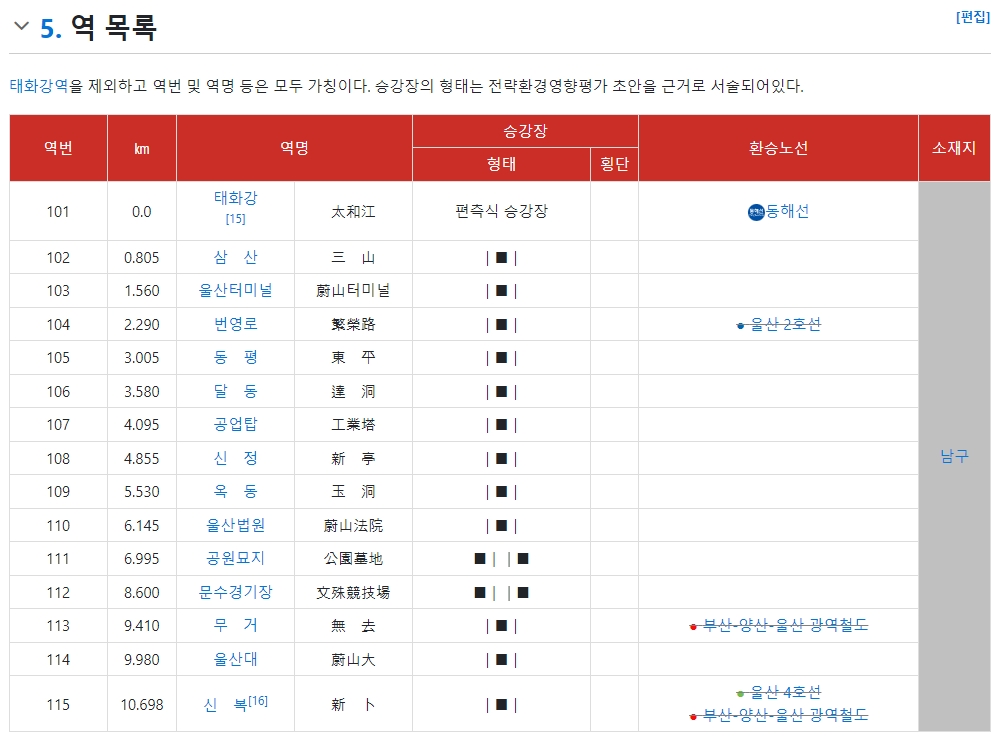Click the 역번 column header
This screenshot has height=747, width=1004.
58,148
